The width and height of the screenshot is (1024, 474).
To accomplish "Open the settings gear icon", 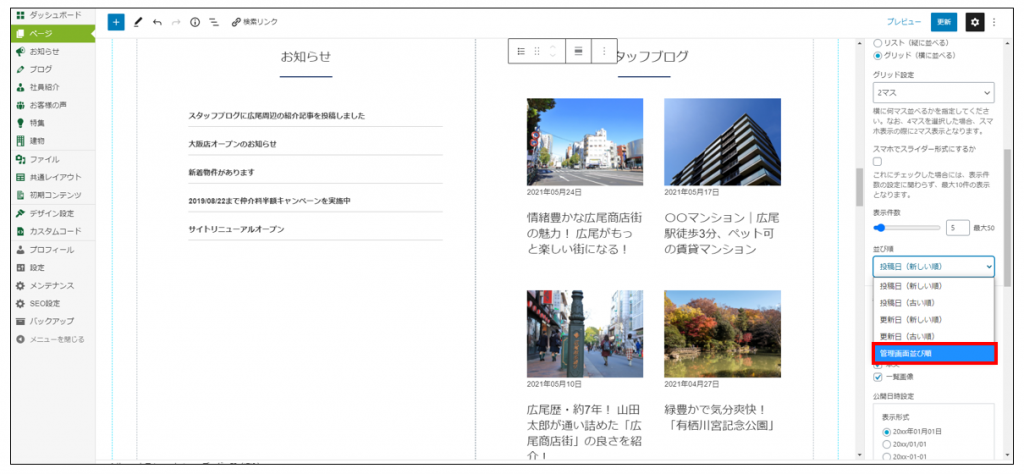I will tap(974, 21).
